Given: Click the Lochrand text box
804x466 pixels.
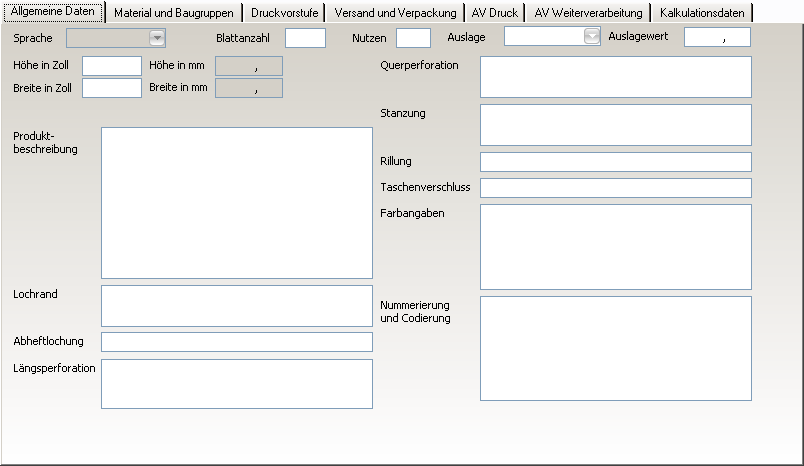Looking at the screenshot, I should point(236,306).
